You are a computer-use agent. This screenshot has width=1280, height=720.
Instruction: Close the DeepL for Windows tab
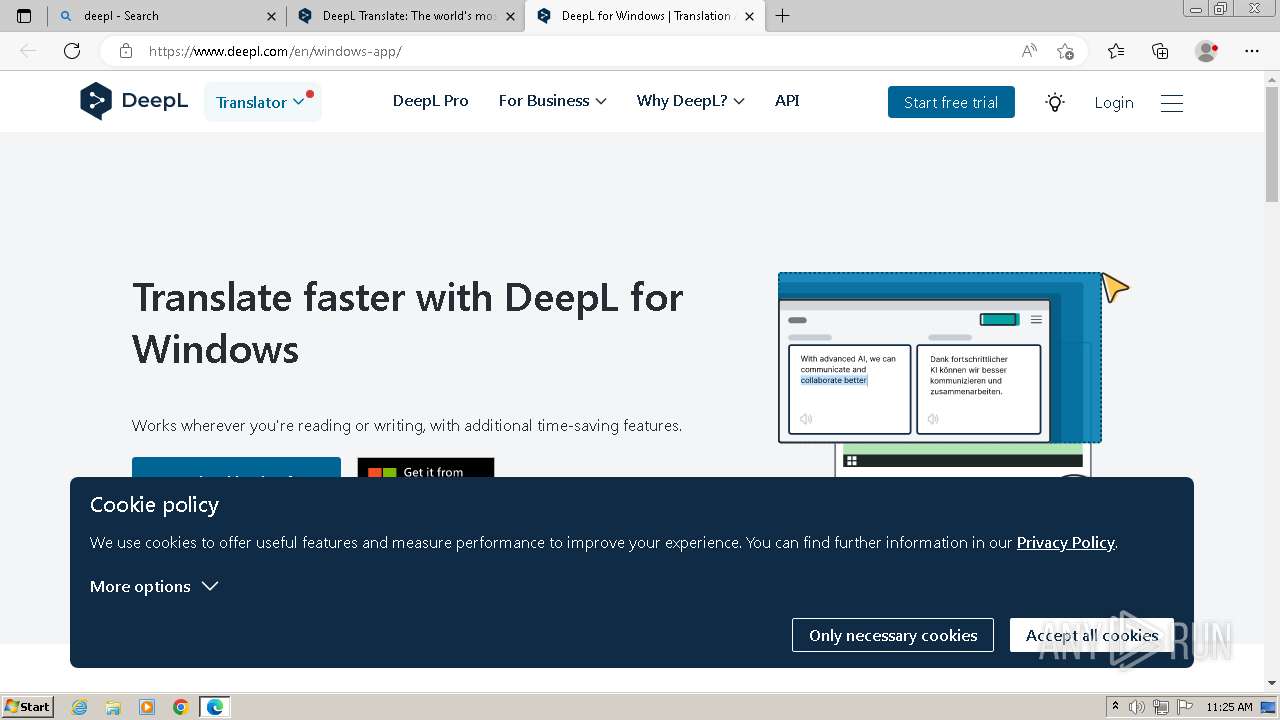click(x=749, y=16)
